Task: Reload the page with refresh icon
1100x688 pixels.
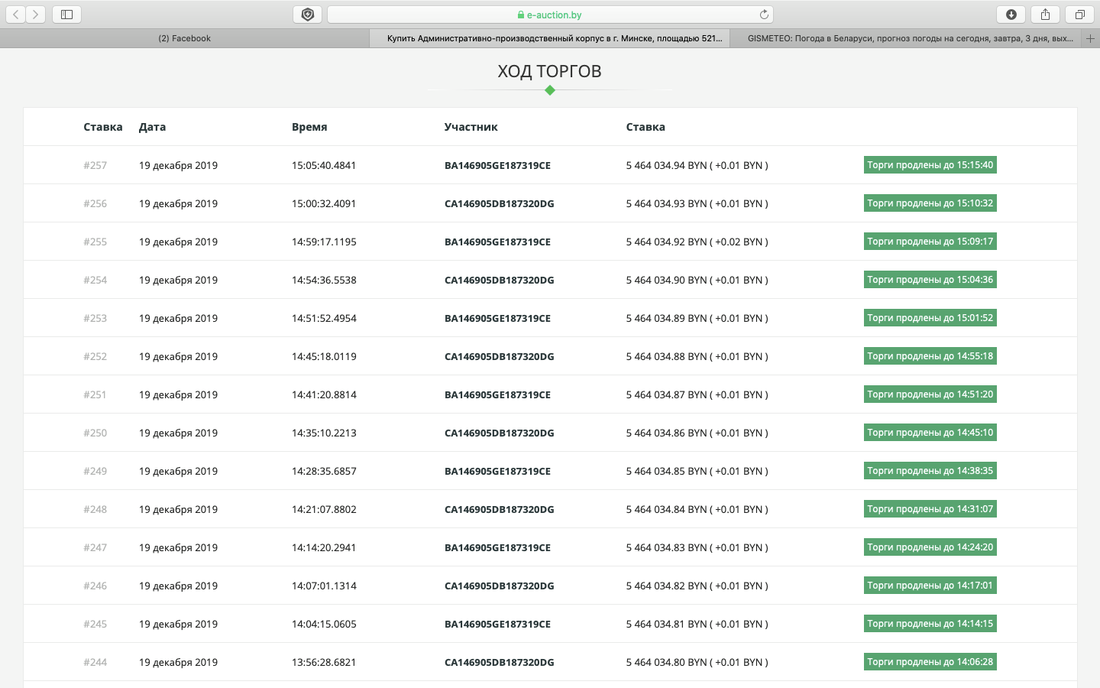Action: coord(764,14)
